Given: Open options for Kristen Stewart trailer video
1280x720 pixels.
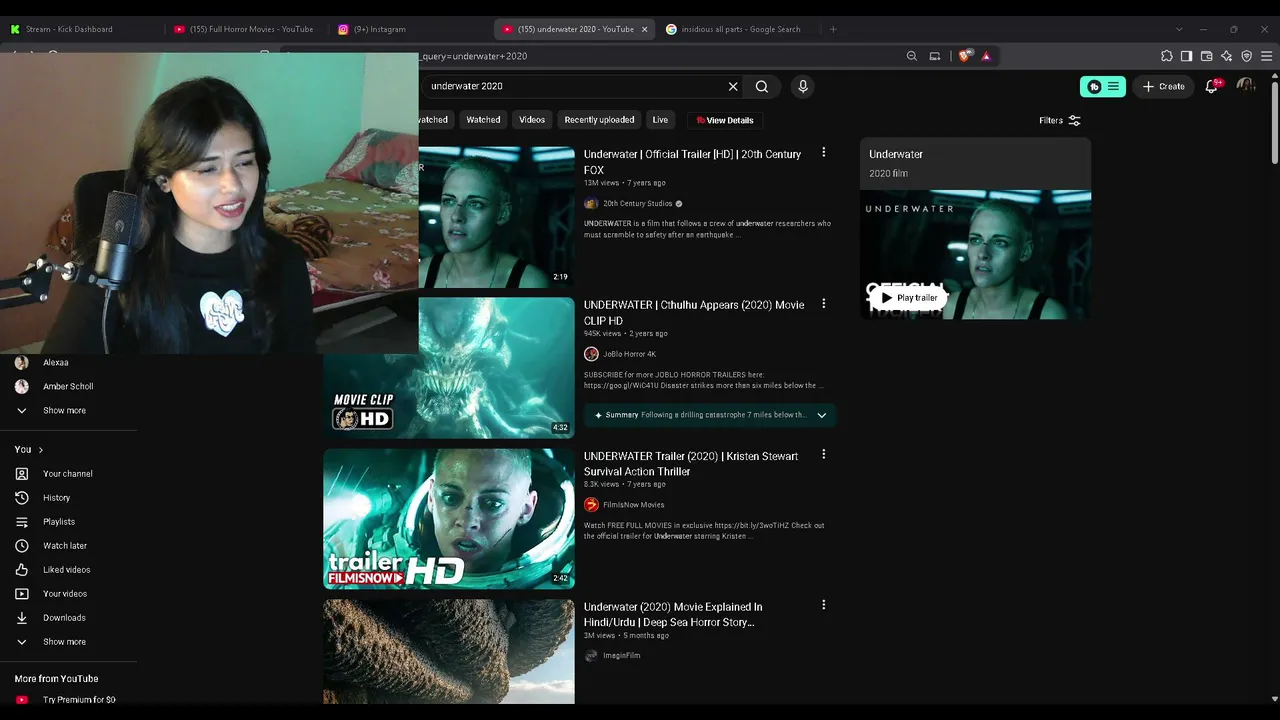Looking at the screenshot, I should click(x=823, y=455).
